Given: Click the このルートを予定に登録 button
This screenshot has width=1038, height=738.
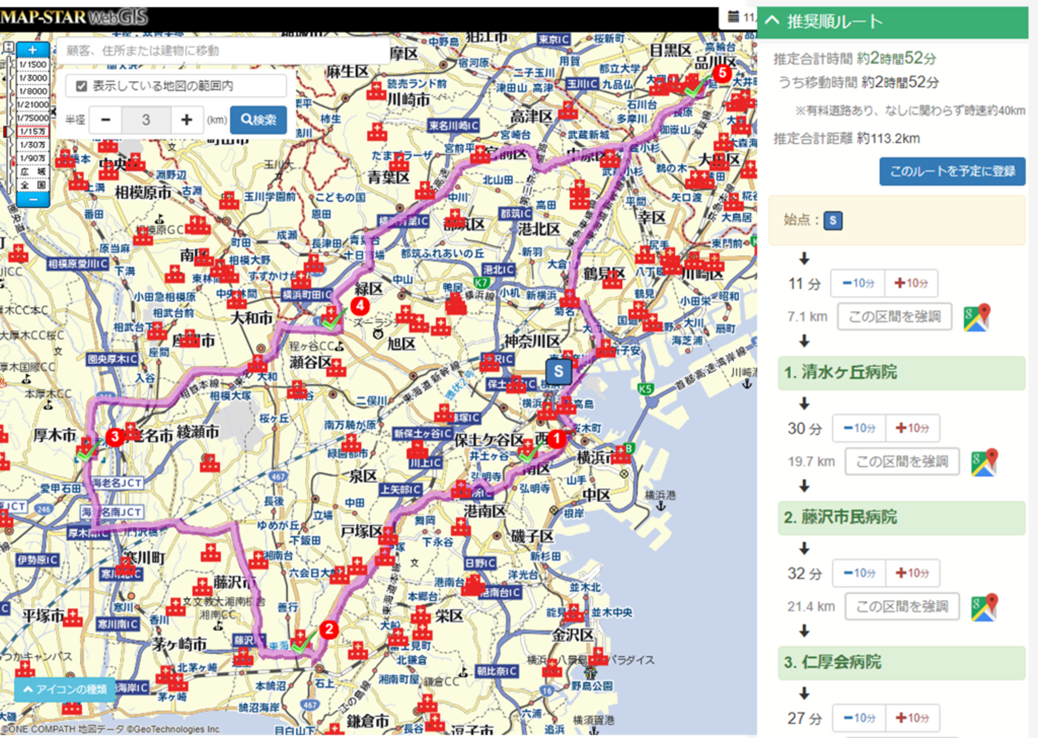Looking at the screenshot, I should 952,171.
